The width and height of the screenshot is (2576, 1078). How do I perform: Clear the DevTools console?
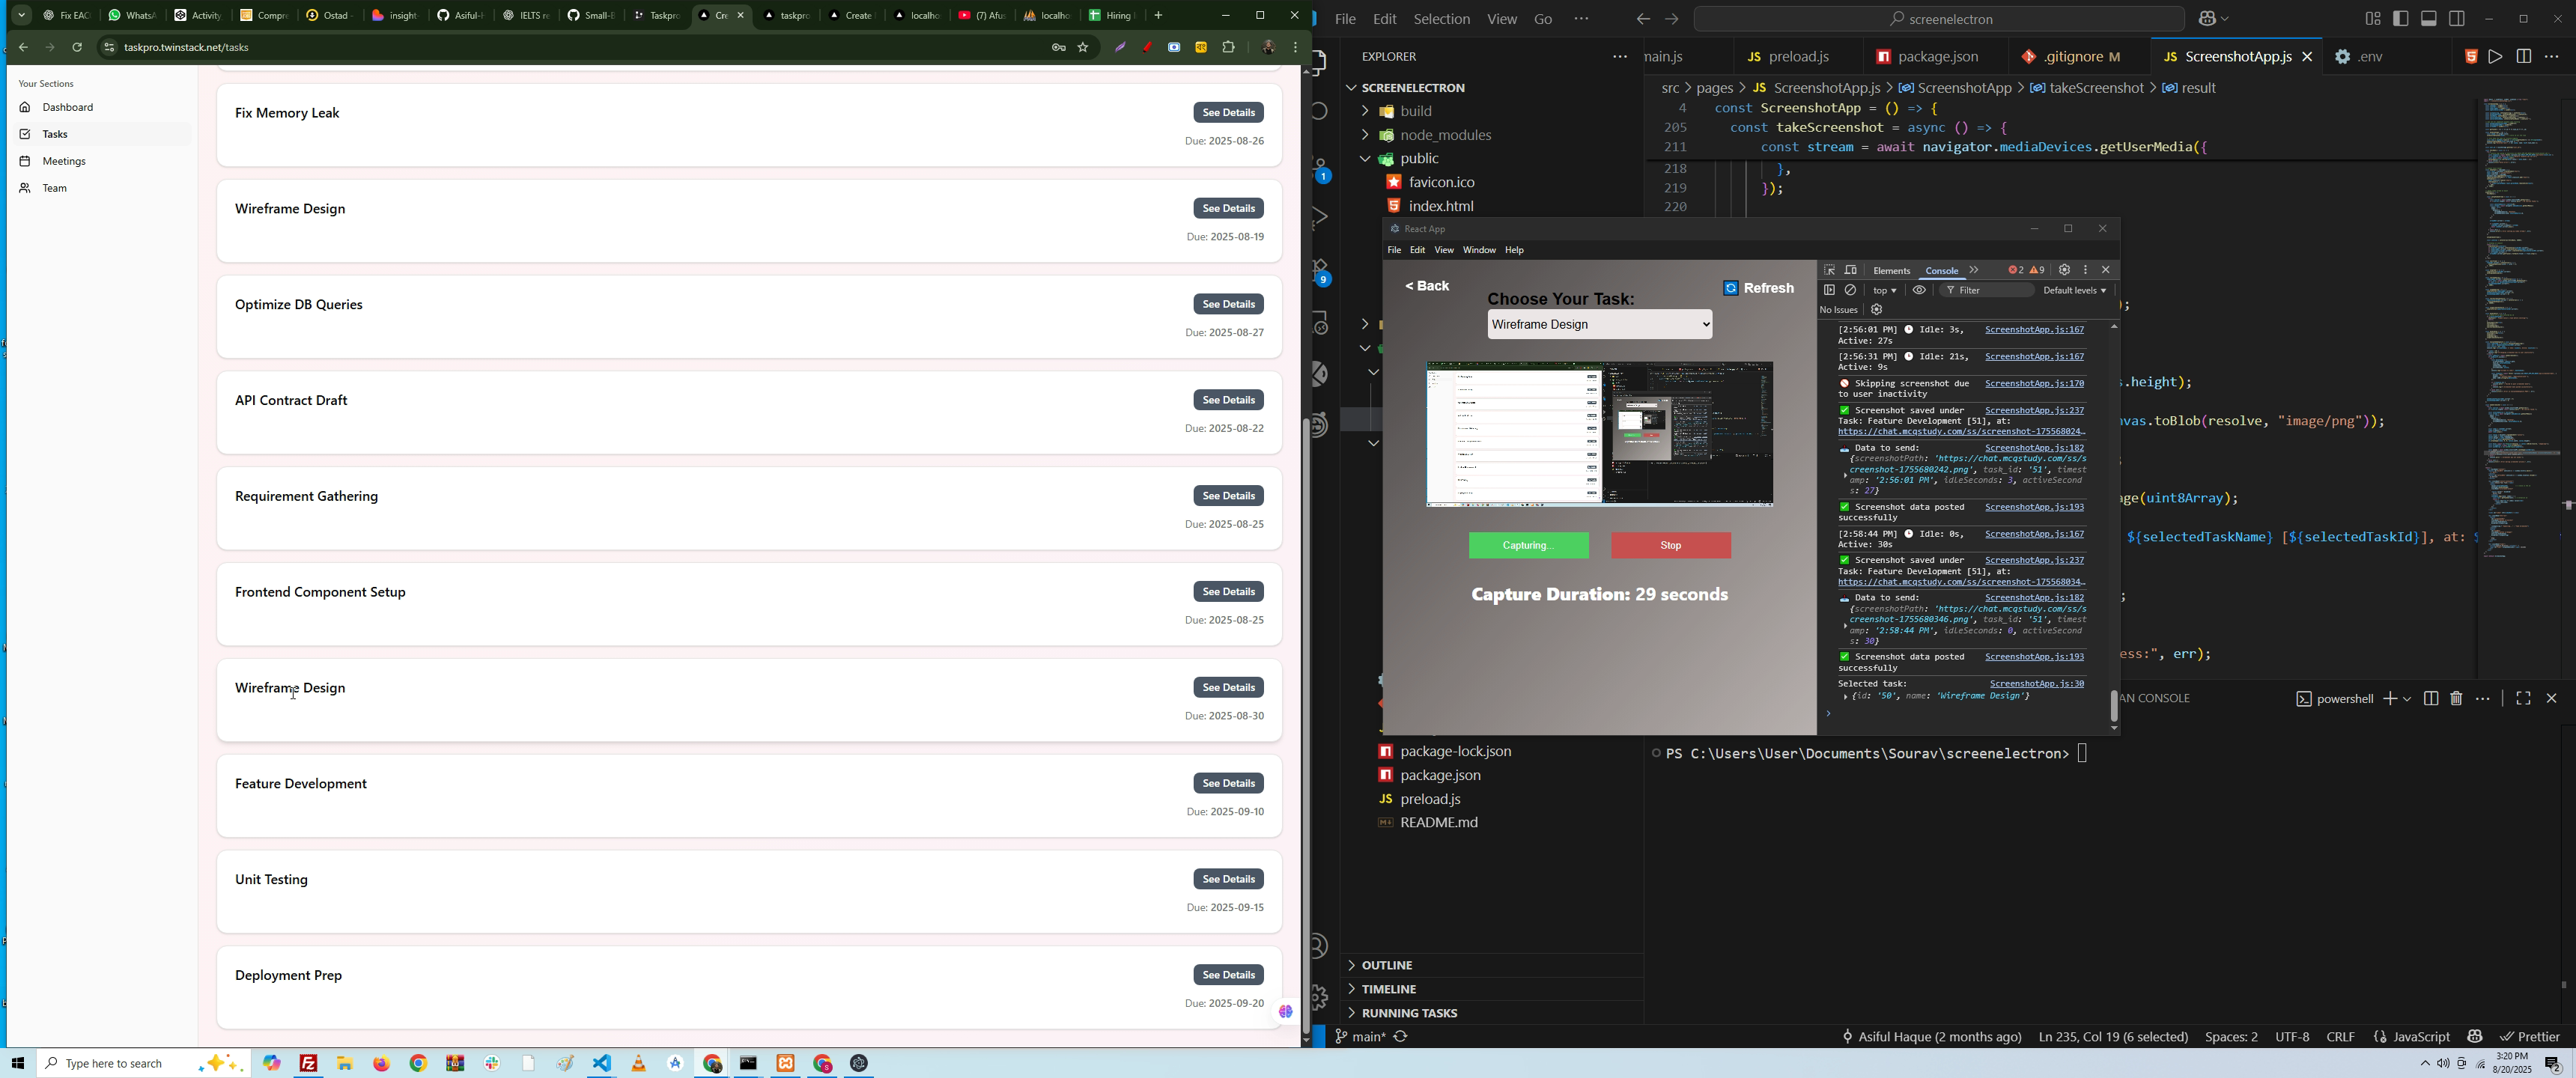1851,290
